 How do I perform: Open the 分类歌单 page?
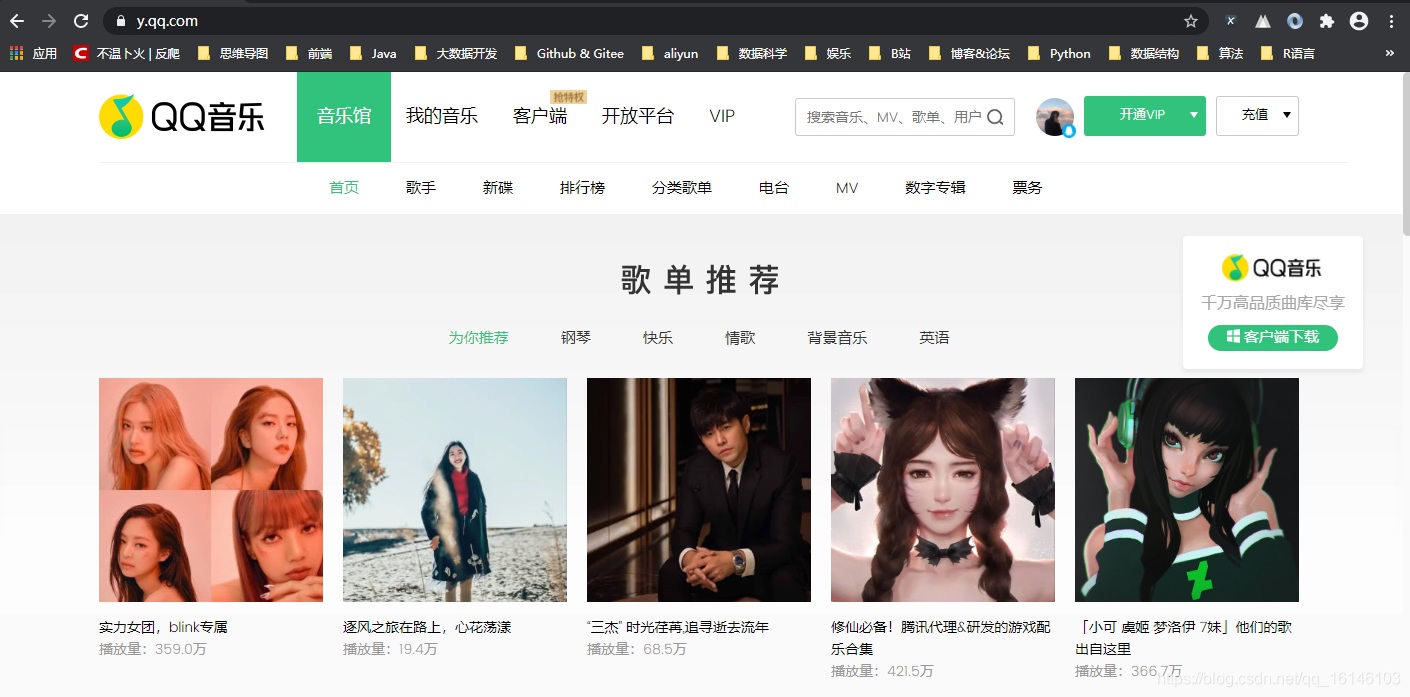[x=682, y=188]
